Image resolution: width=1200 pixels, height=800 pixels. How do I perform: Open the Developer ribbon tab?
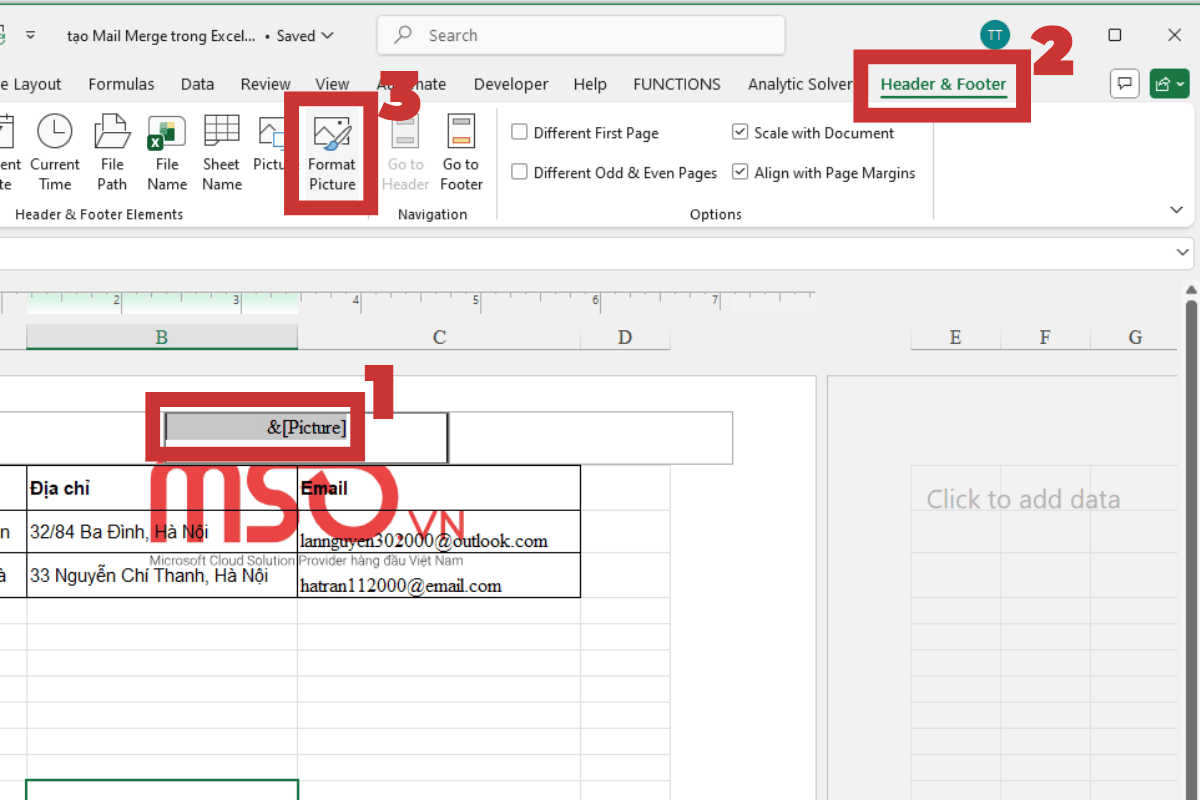pyautogui.click(x=510, y=84)
